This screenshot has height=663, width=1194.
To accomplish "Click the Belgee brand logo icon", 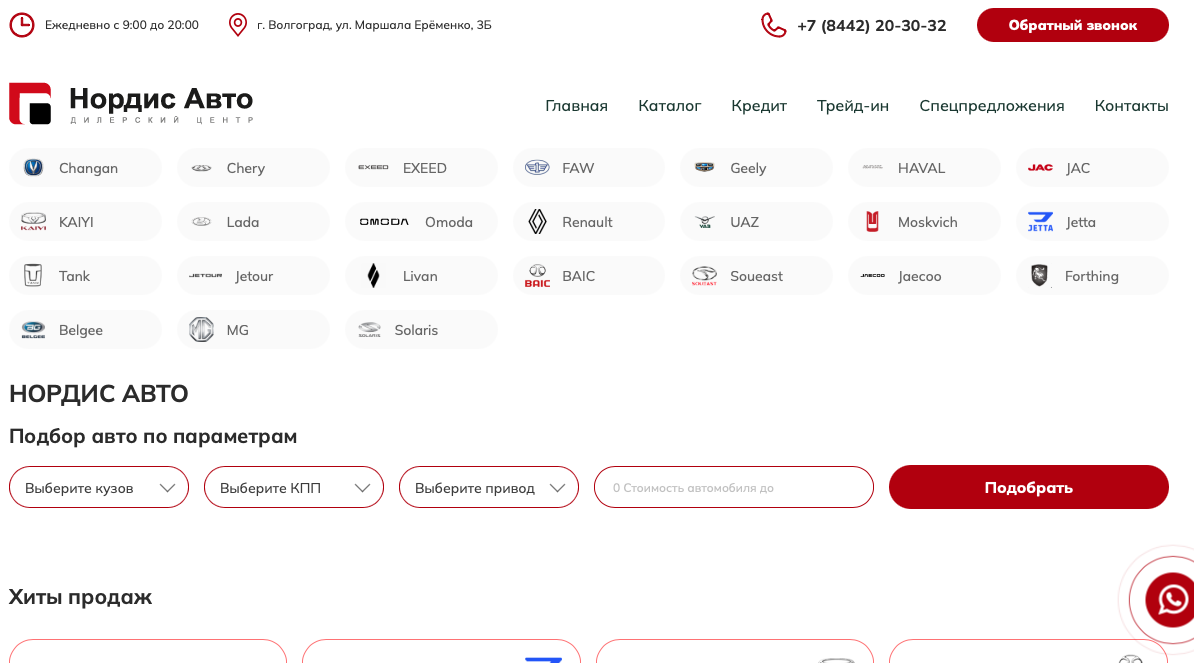I will coord(34,330).
